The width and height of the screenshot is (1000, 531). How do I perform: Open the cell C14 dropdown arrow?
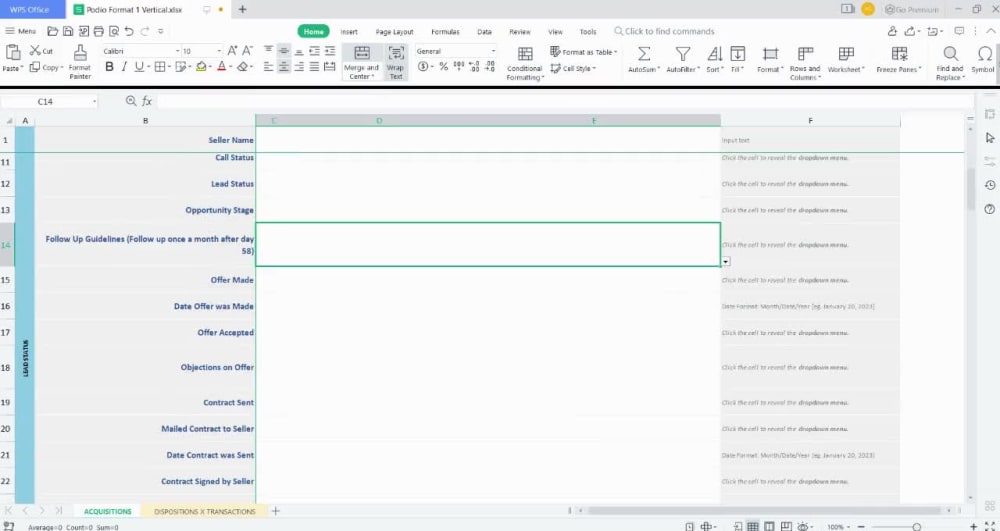[x=726, y=261]
